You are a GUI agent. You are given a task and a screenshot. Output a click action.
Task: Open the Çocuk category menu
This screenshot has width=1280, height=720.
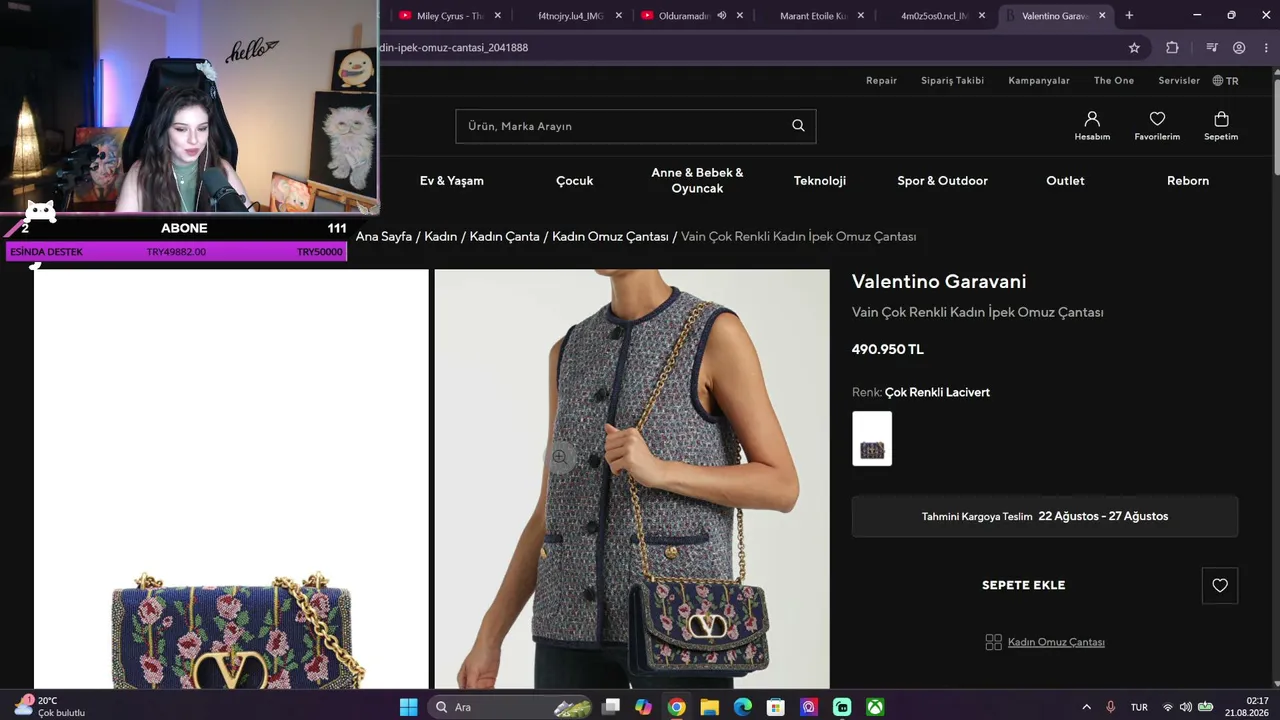pyautogui.click(x=575, y=181)
